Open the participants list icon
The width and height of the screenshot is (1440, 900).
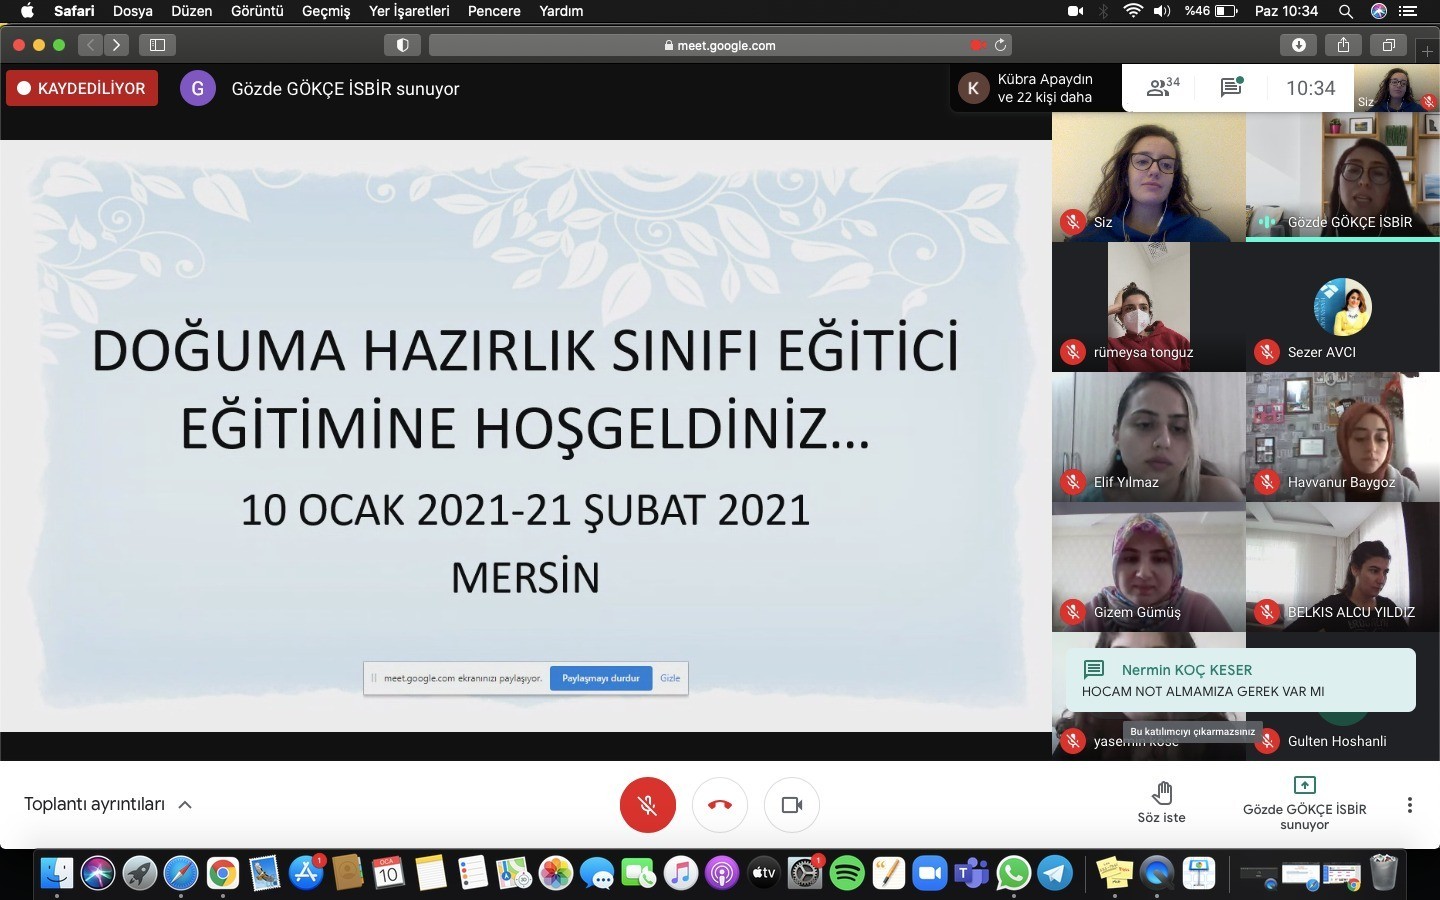coord(1162,88)
